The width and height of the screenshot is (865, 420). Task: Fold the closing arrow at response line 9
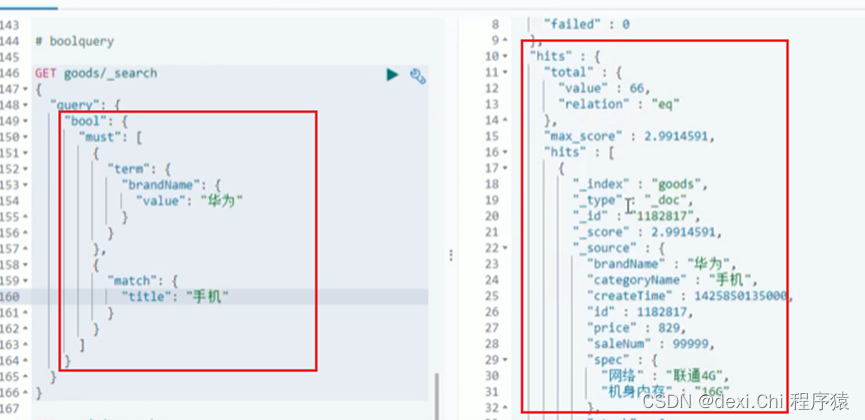pos(505,40)
